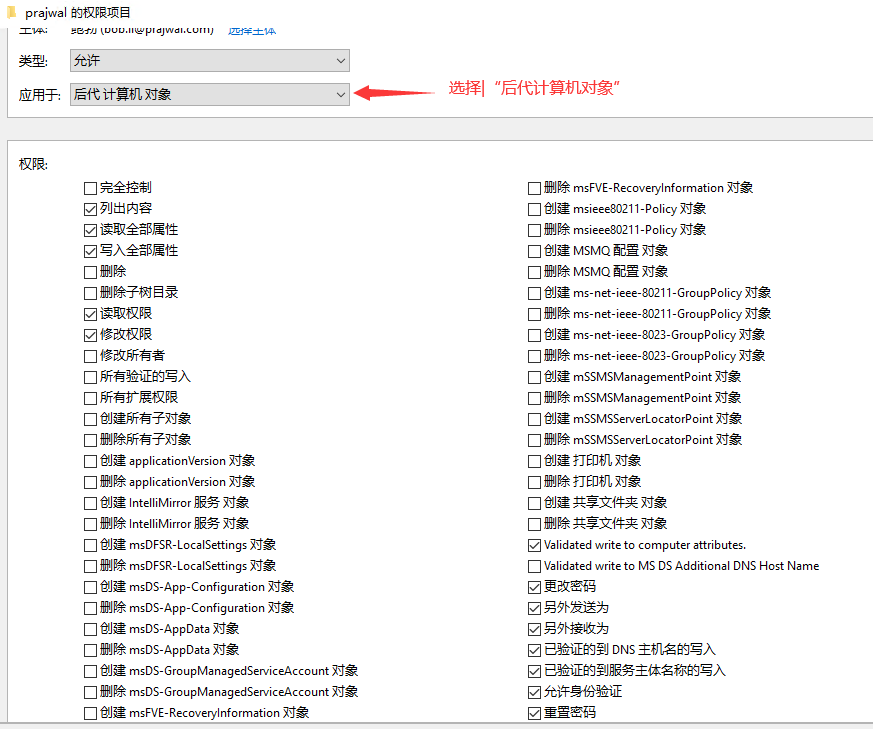Uncheck the 写入全部属性 checkbox

[90, 251]
